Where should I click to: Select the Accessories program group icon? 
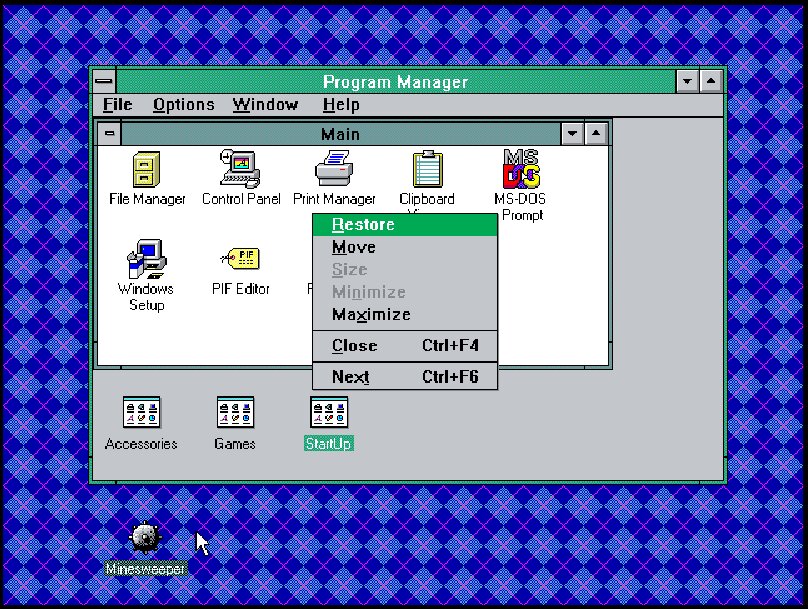pos(141,412)
